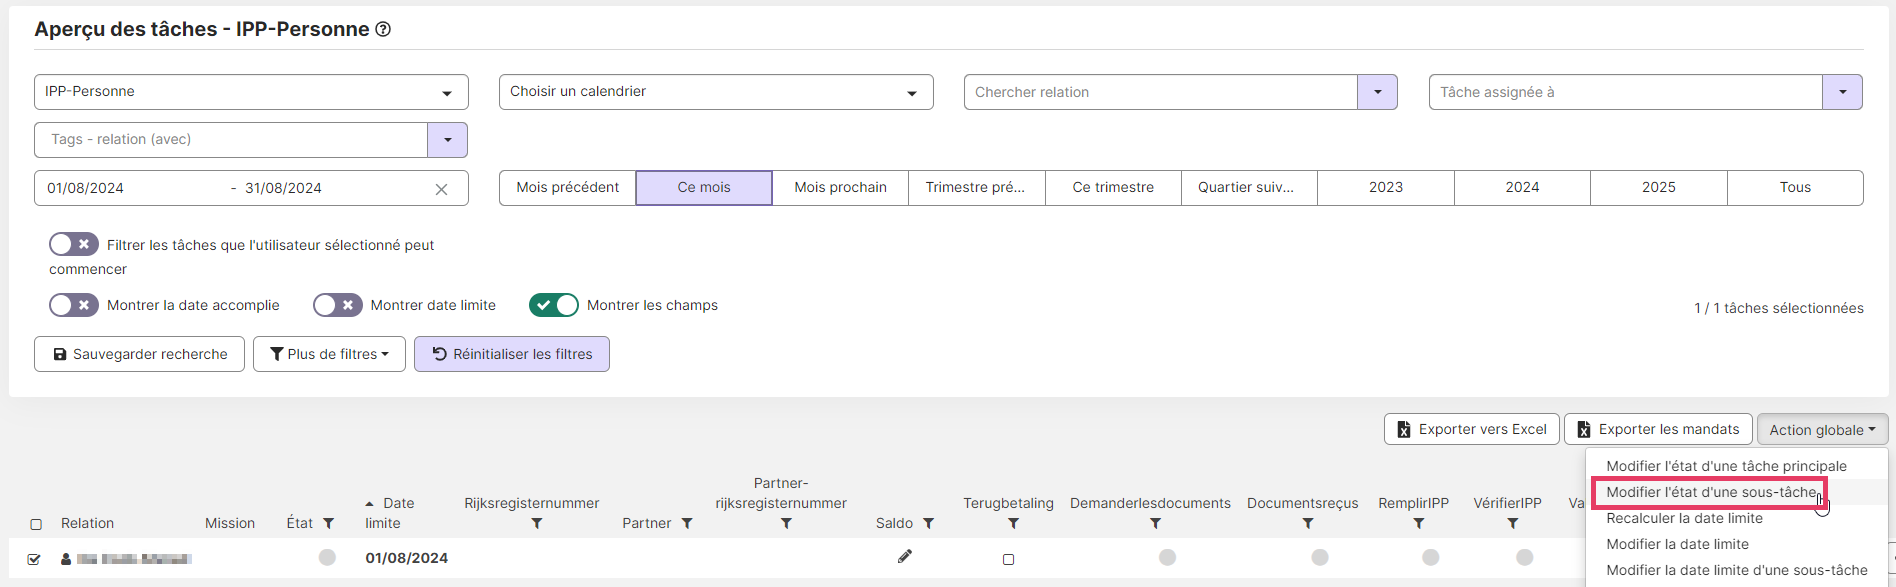Click the Demanderlesdocuments status circle

[1167, 557]
